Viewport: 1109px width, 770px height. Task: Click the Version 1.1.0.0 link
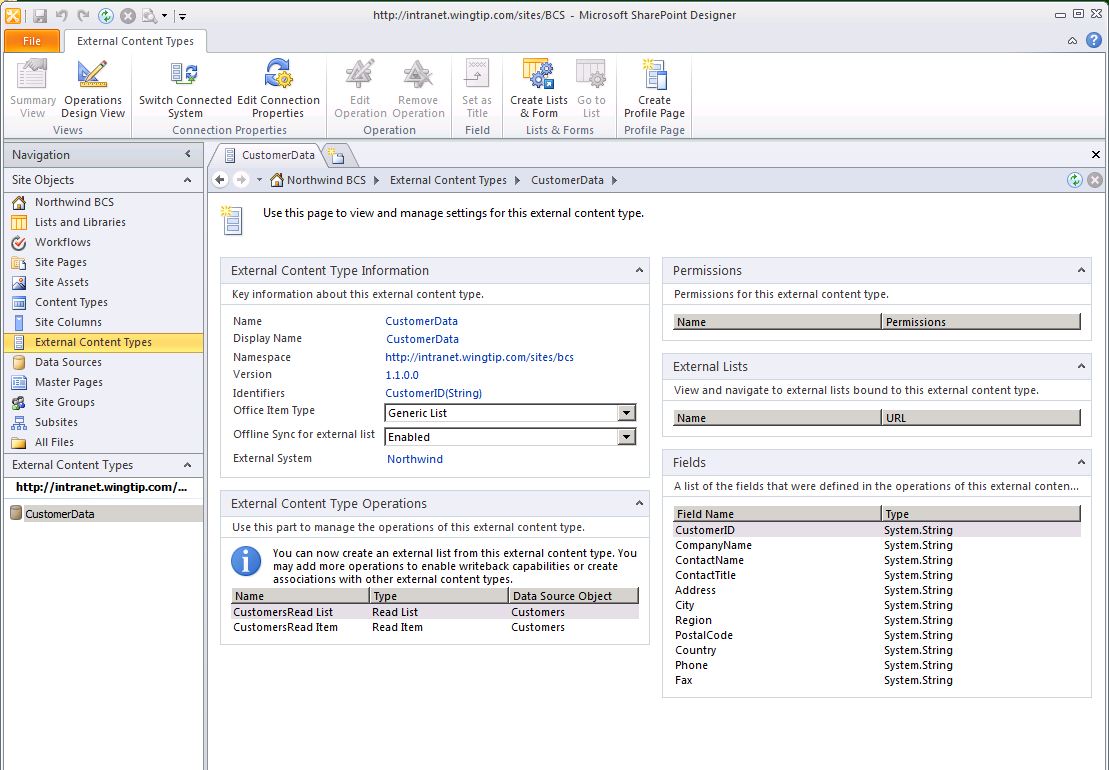click(x=402, y=375)
